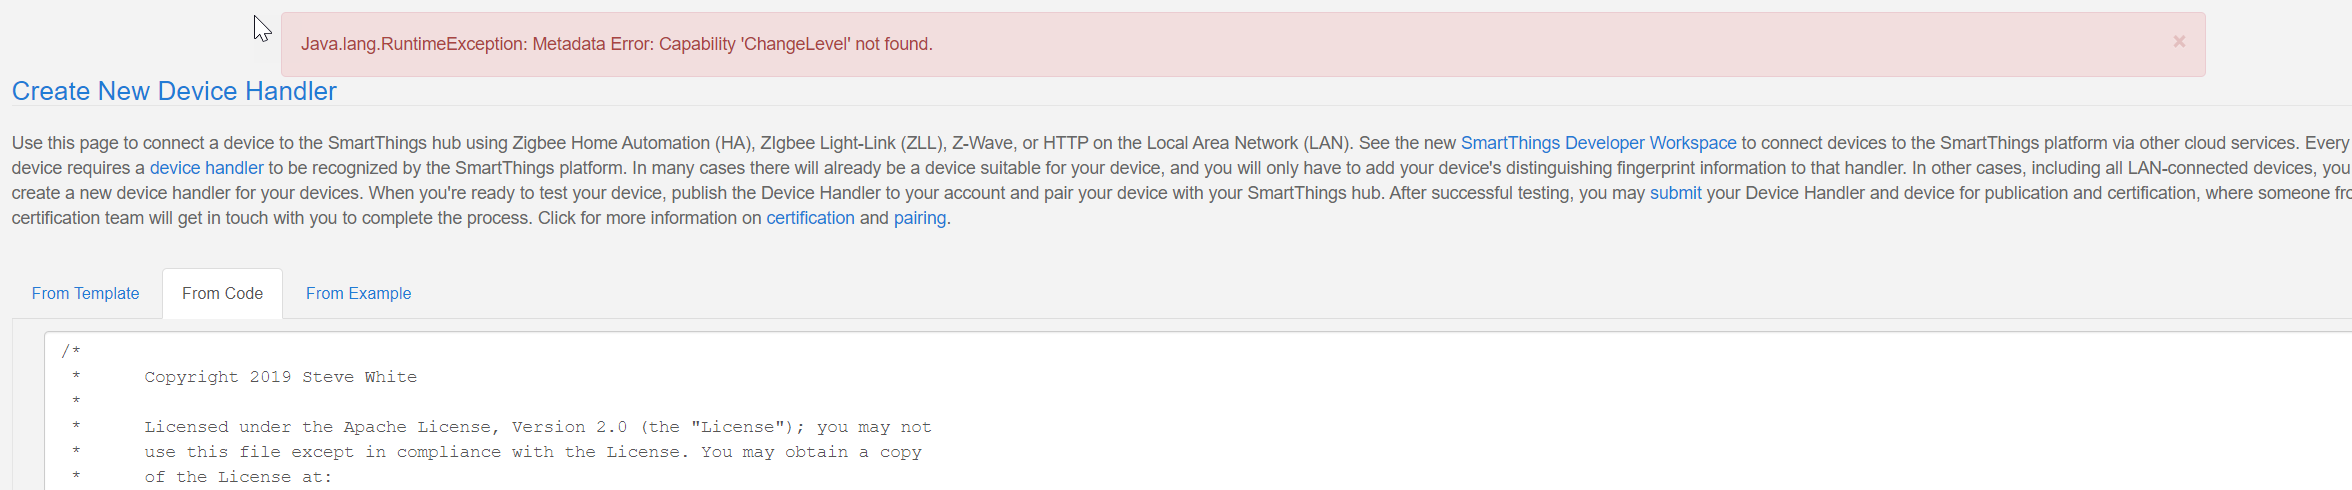
Task: Click the opening '/*' comment line
Action: pos(71,352)
